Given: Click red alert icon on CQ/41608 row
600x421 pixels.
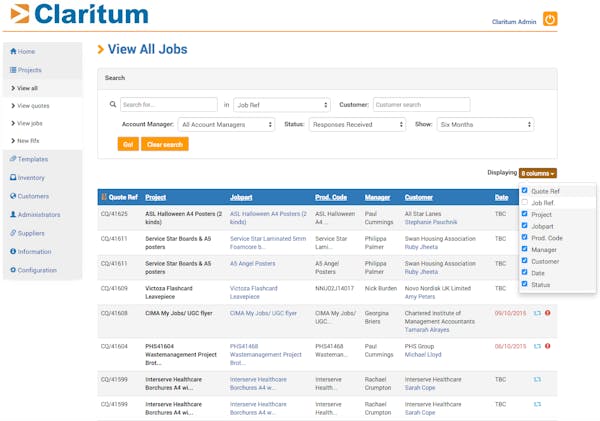Looking at the screenshot, I should coord(548,313).
